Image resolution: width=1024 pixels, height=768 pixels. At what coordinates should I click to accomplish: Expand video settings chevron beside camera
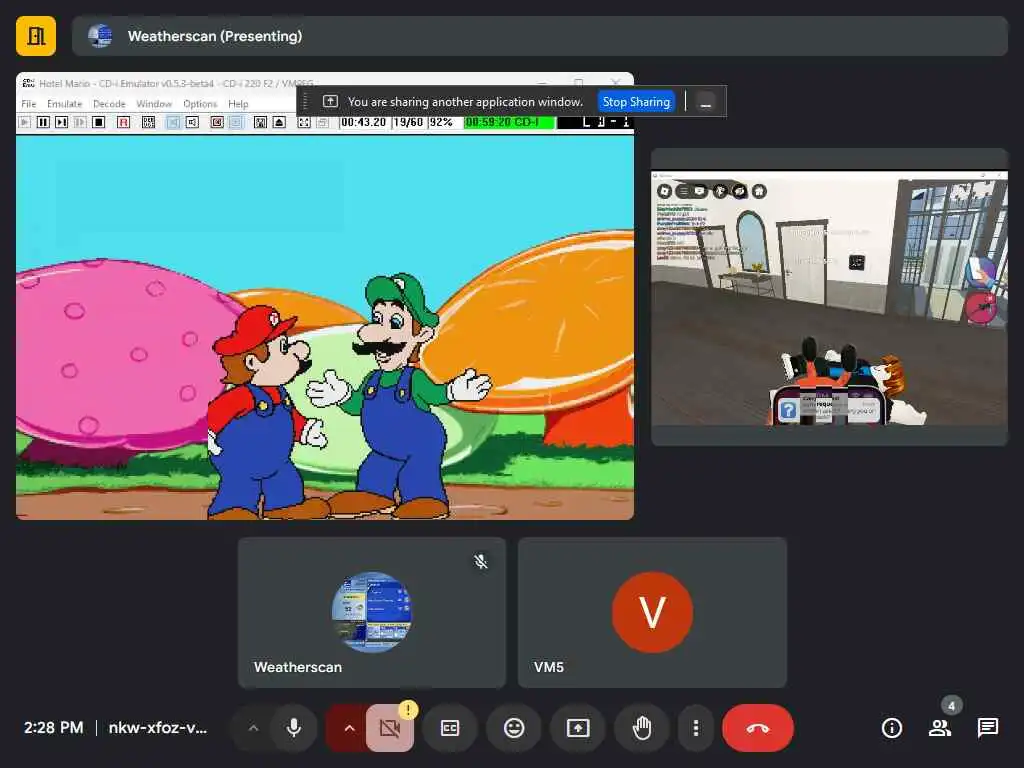tap(349, 728)
